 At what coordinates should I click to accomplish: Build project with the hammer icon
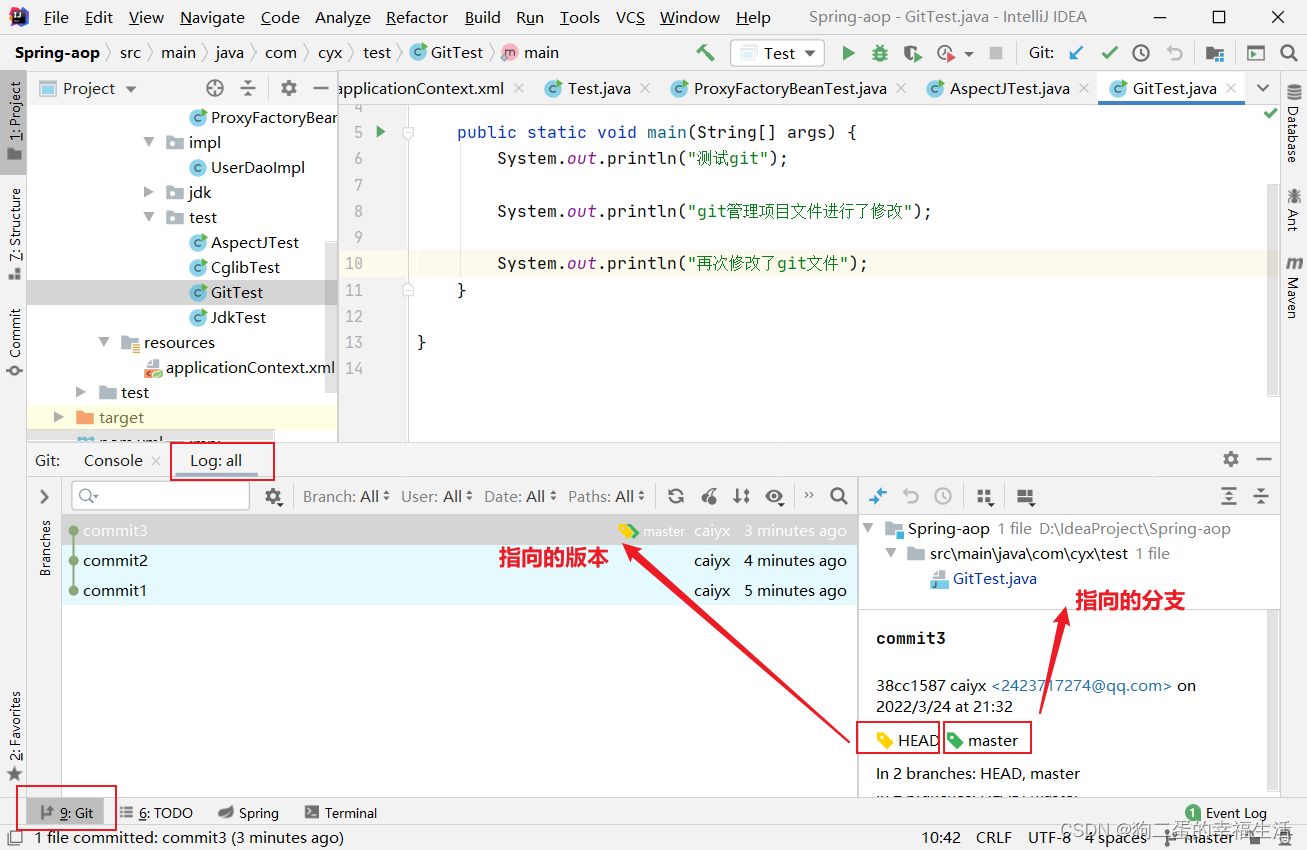click(x=705, y=53)
